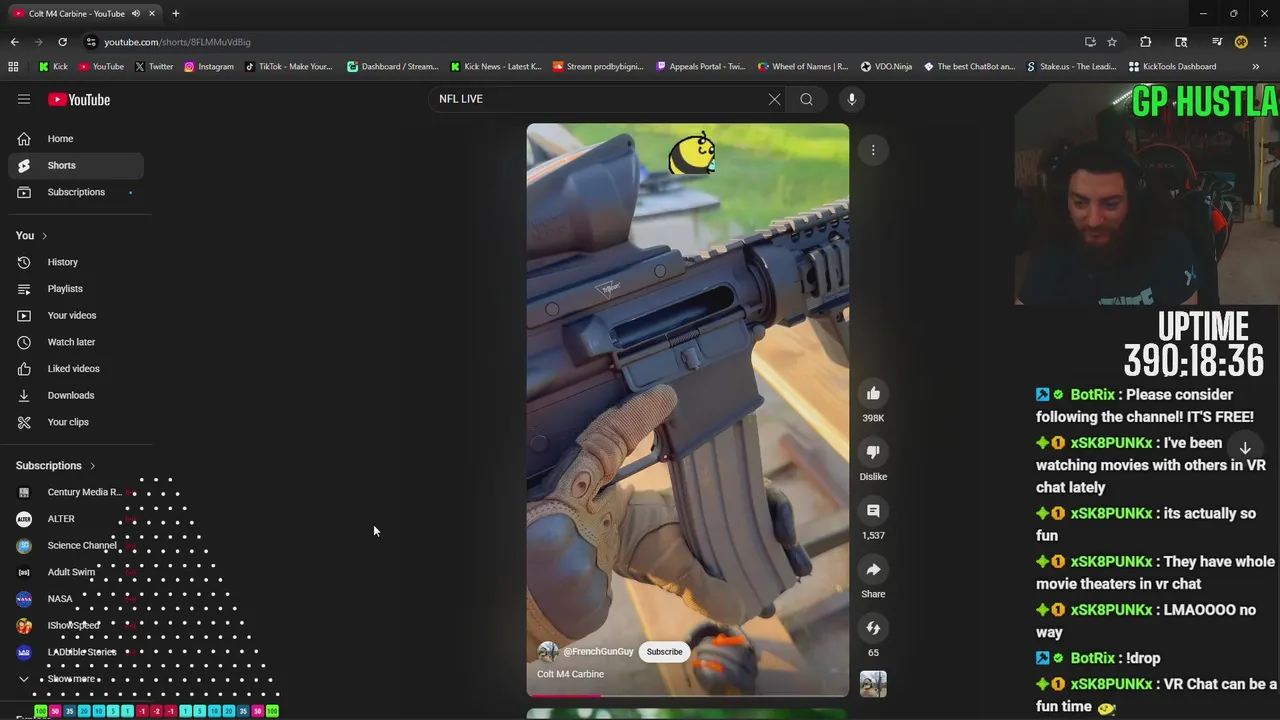Jump to newest chat with down arrow
The width and height of the screenshot is (1280, 720).
pyautogui.click(x=1245, y=448)
